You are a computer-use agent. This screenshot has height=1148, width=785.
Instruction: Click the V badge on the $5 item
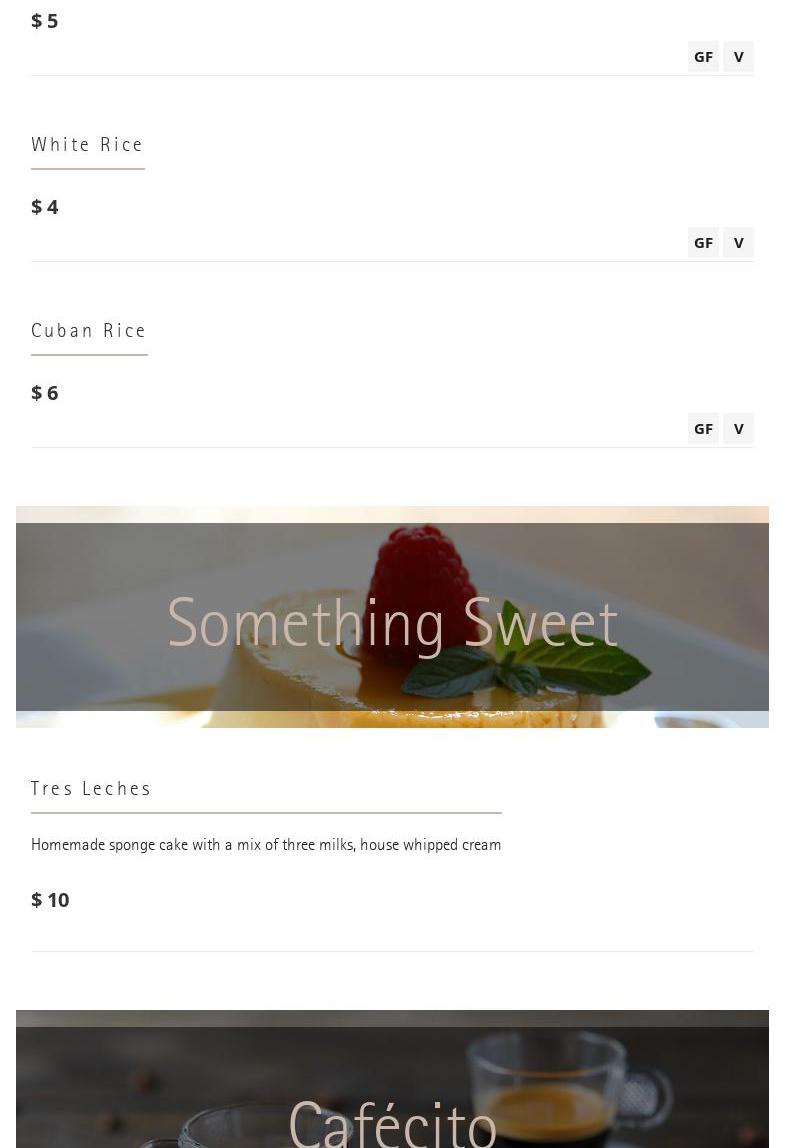coord(738,57)
